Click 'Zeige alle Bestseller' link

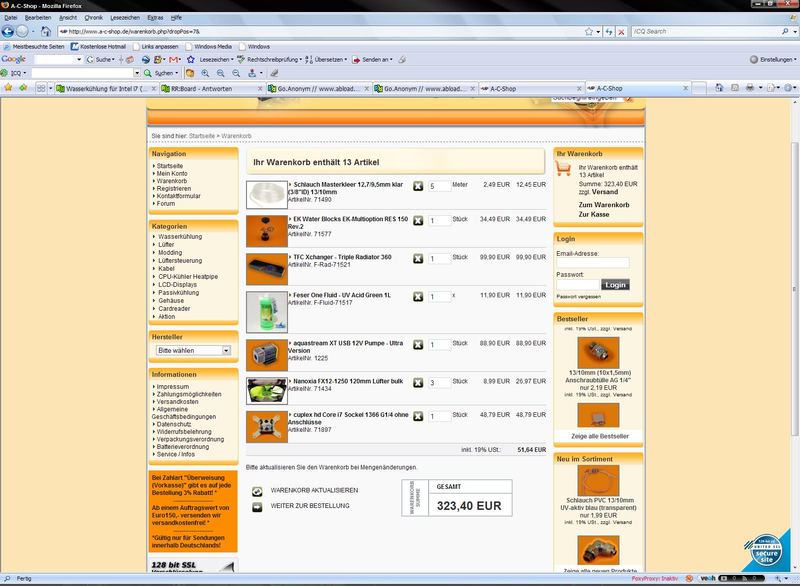tap(600, 436)
